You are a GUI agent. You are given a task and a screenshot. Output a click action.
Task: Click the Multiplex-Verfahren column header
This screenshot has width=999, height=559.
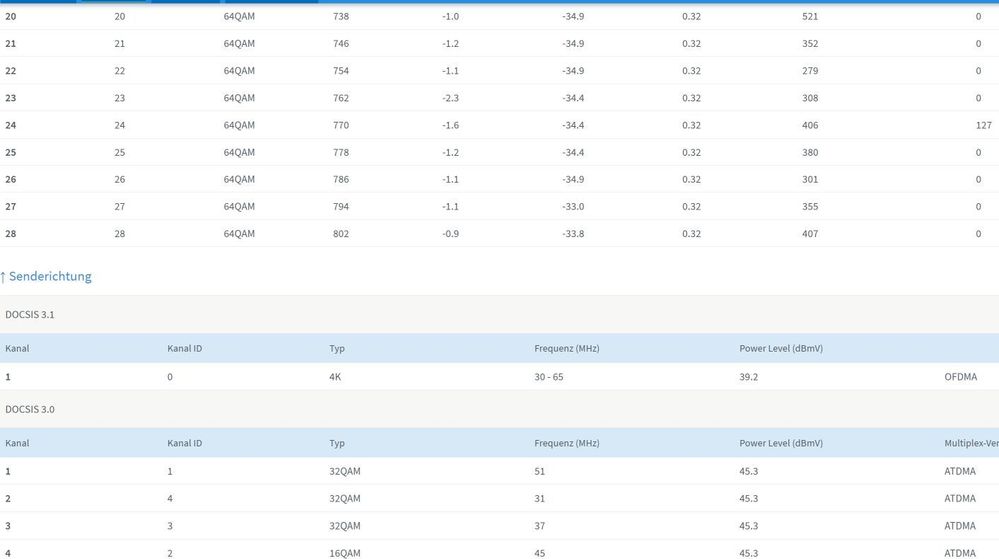coord(971,443)
